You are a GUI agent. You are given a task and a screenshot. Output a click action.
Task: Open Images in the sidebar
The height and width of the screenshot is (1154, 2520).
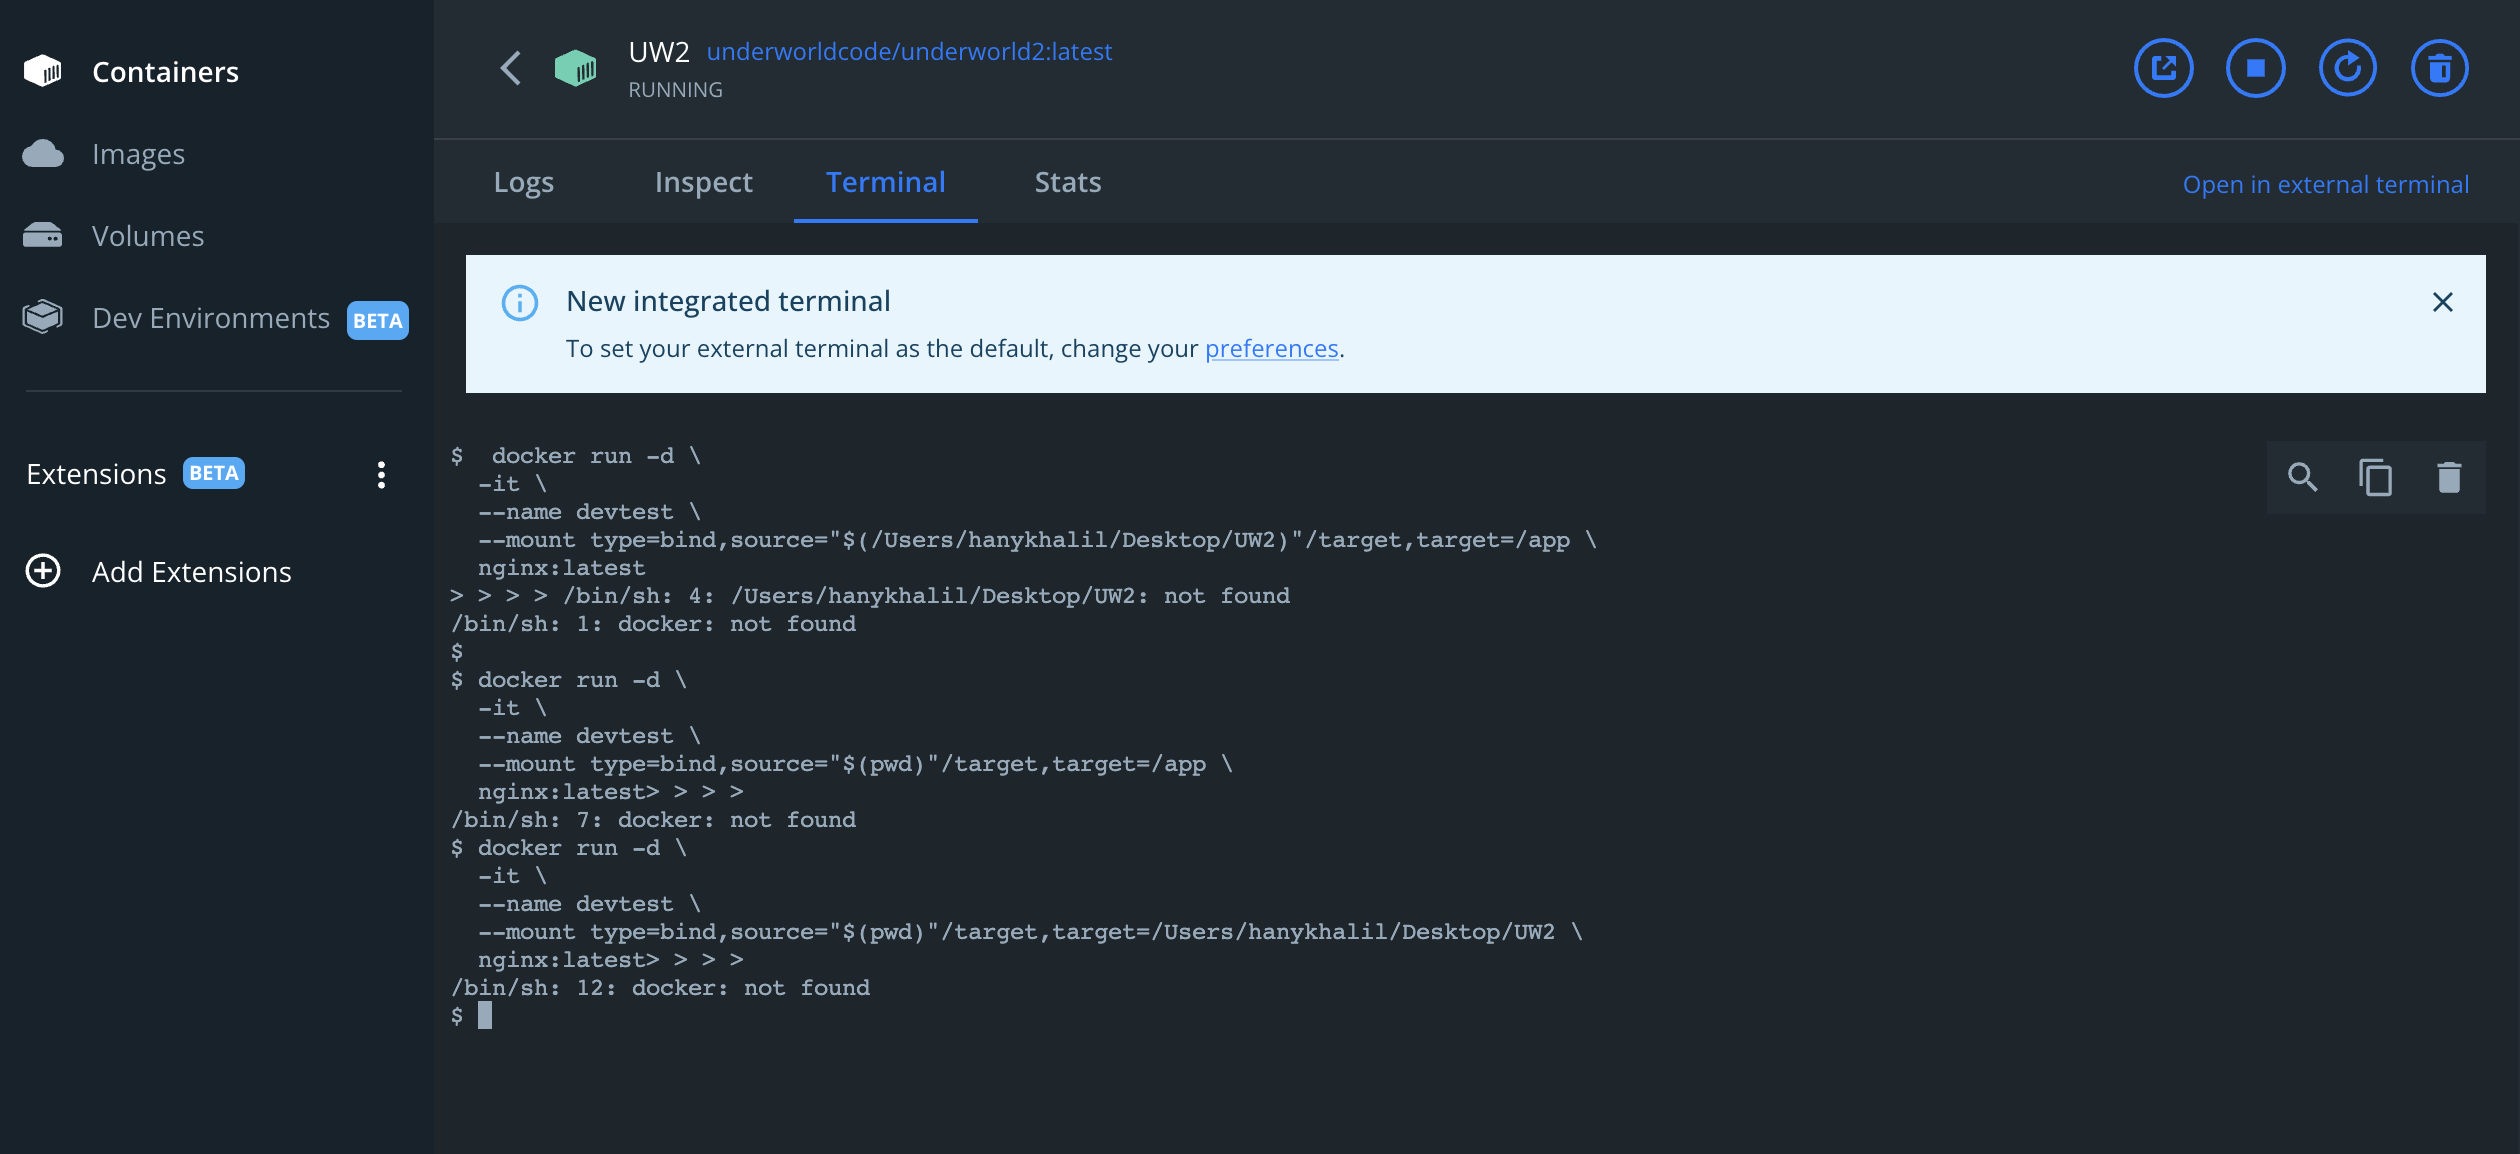click(138, 154)
